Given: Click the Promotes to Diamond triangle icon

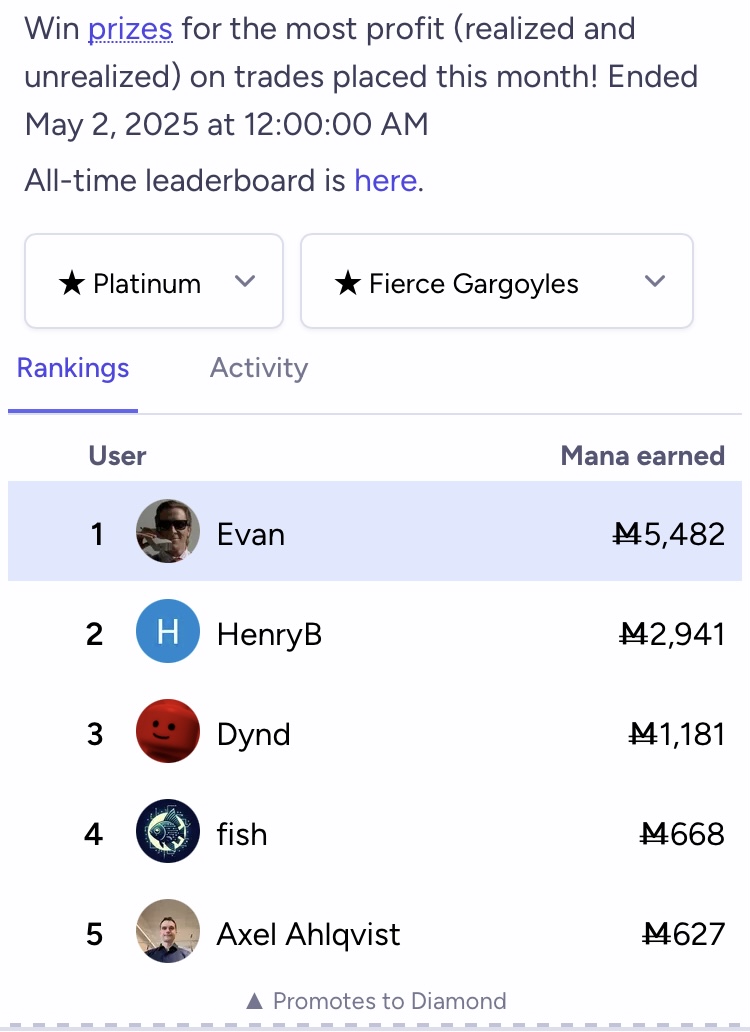Looking at the screenshot, I should (255, 1002).
